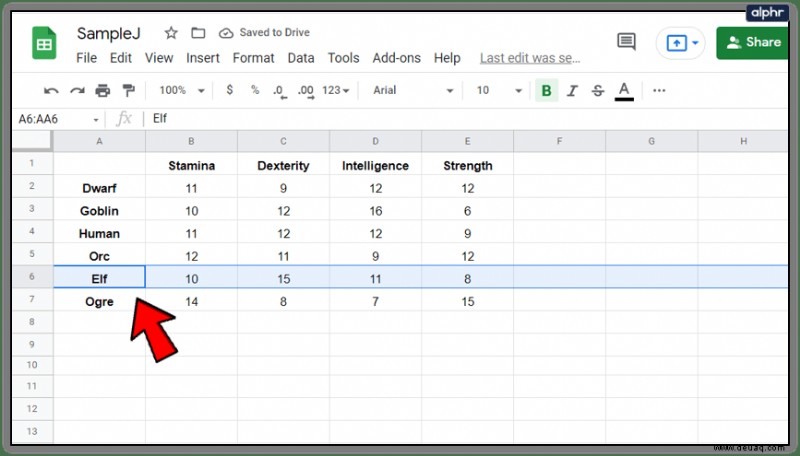Select the Human cell
Screen dimensions: 800x456
tap(99, 234)
